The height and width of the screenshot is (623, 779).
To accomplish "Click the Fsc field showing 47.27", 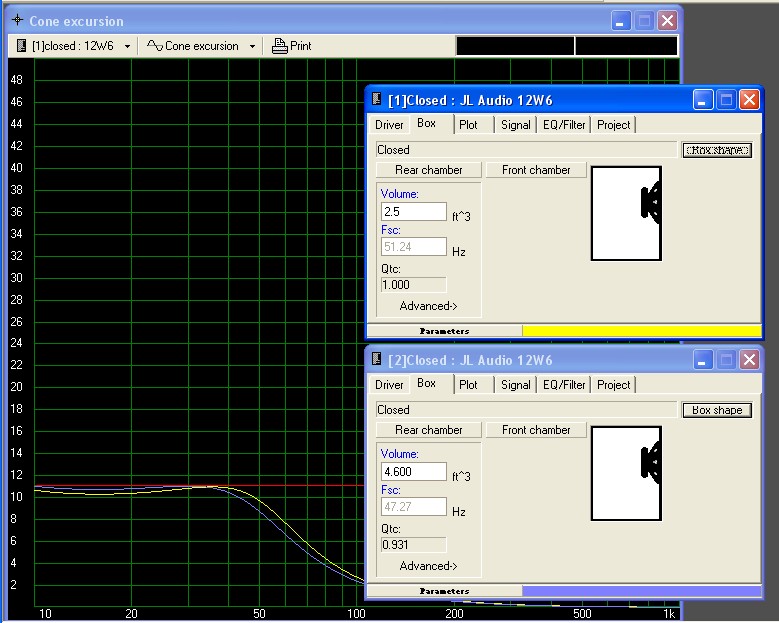I will tap(413, 507).
